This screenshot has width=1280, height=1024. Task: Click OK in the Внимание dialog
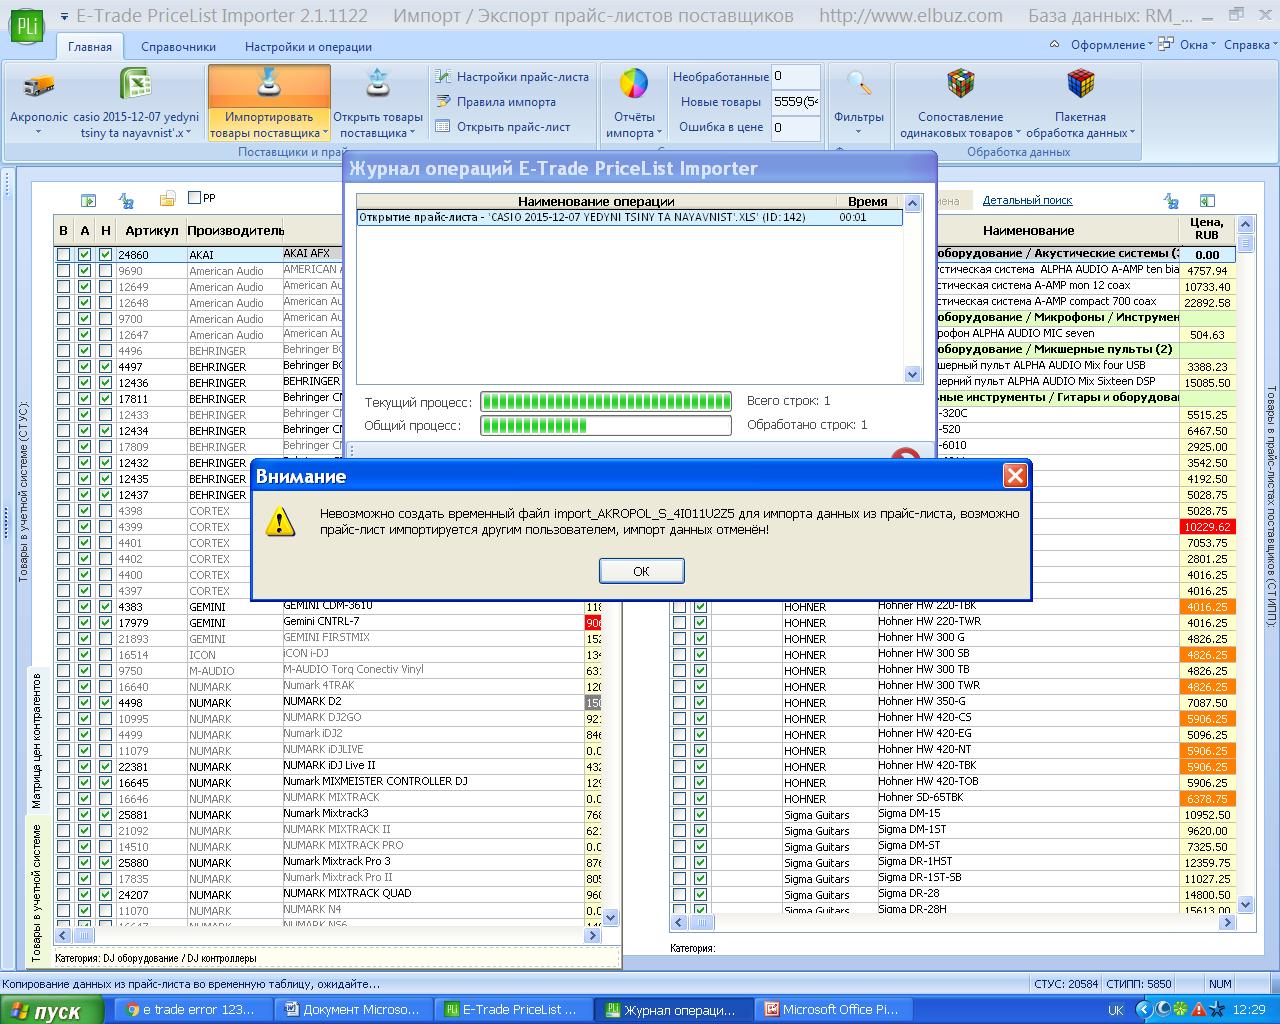[x=641, y=571]
